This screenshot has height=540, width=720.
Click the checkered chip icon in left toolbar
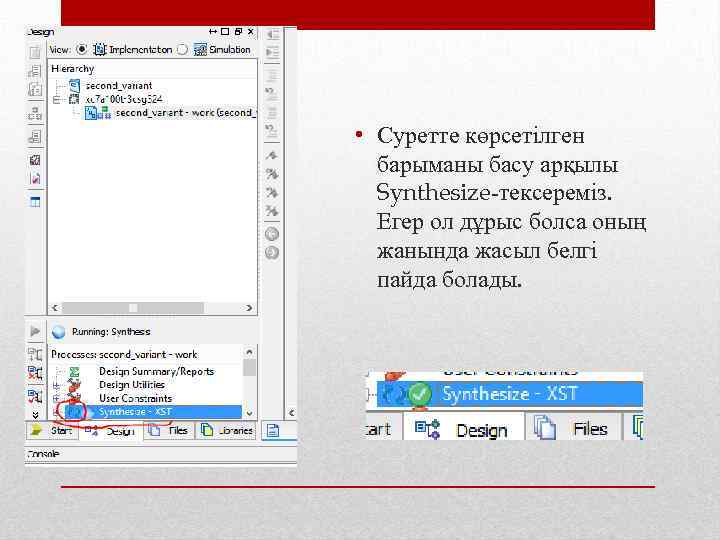[35, 160]
